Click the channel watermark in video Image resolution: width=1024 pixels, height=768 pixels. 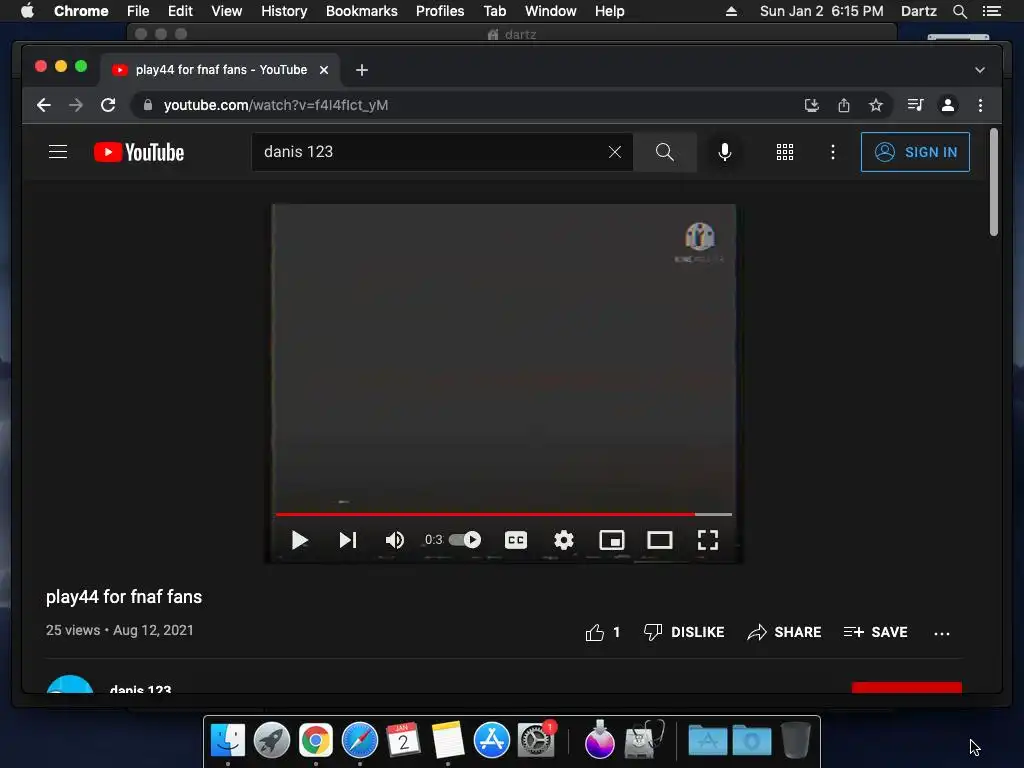699,242
